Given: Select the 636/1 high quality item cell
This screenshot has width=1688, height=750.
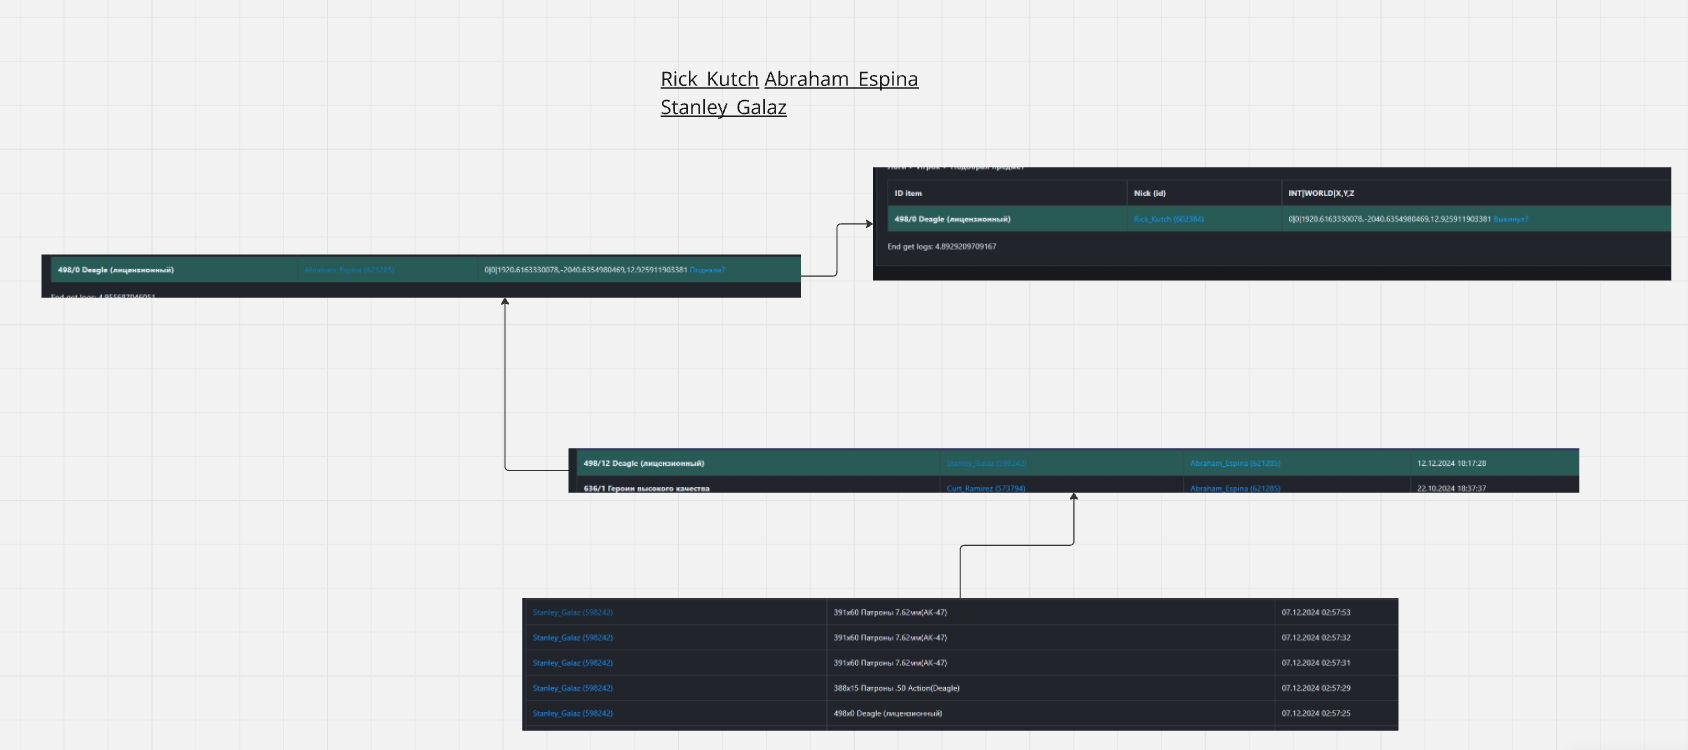Looking at the screenshot, I should click(x=646, y=488).
